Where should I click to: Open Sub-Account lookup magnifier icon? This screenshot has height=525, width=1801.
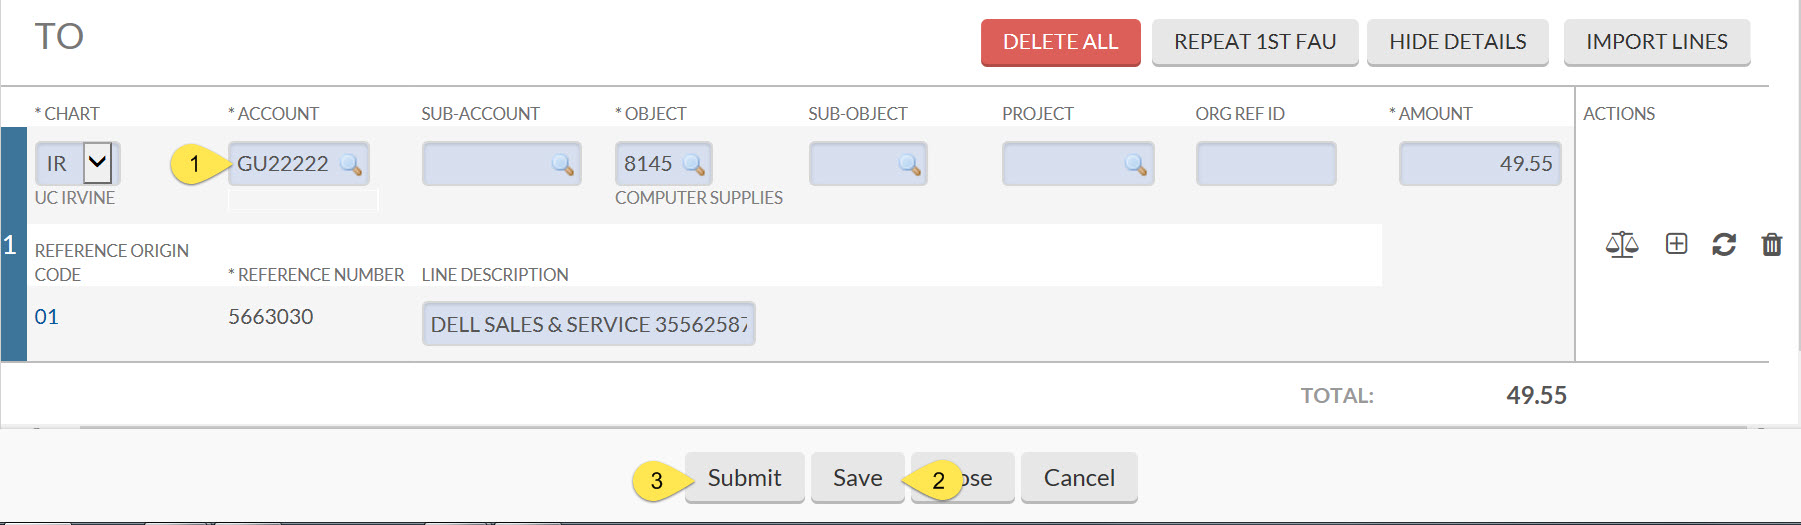tap(562, 164)
